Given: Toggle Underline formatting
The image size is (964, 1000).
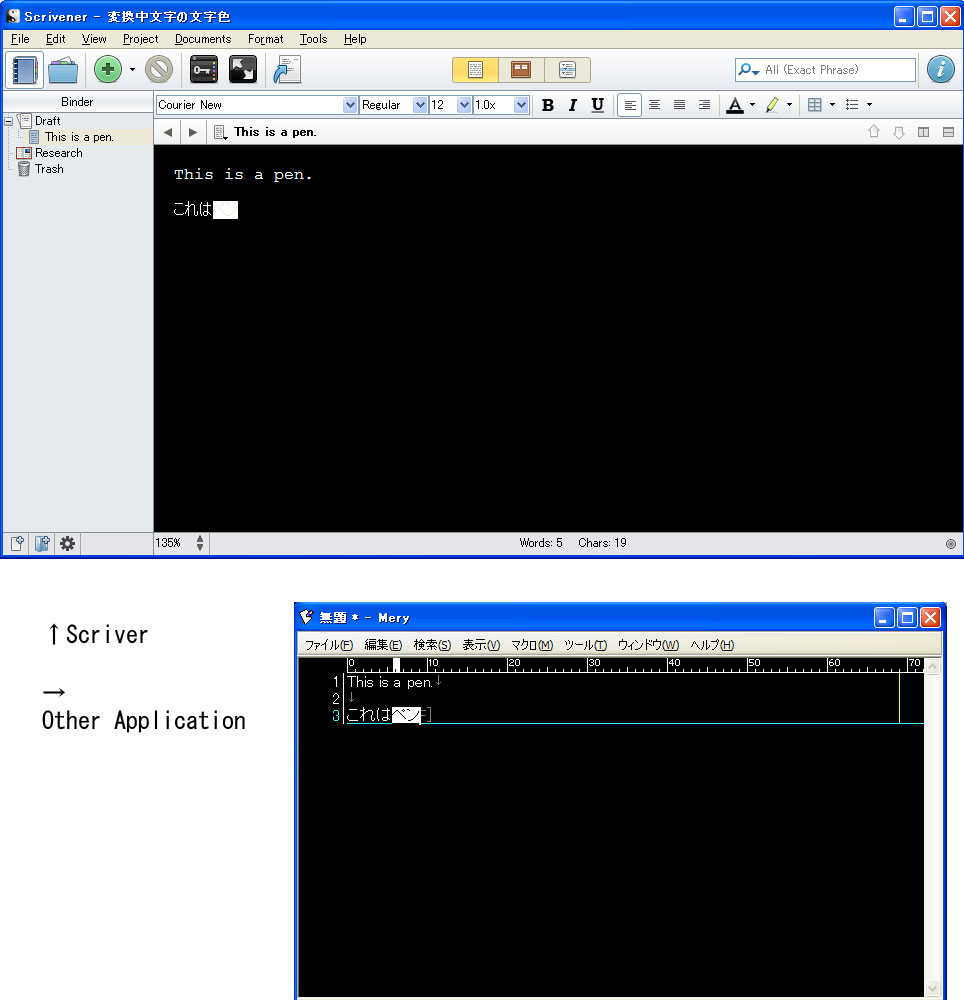Looking at the screenshot, I should 597,105.
